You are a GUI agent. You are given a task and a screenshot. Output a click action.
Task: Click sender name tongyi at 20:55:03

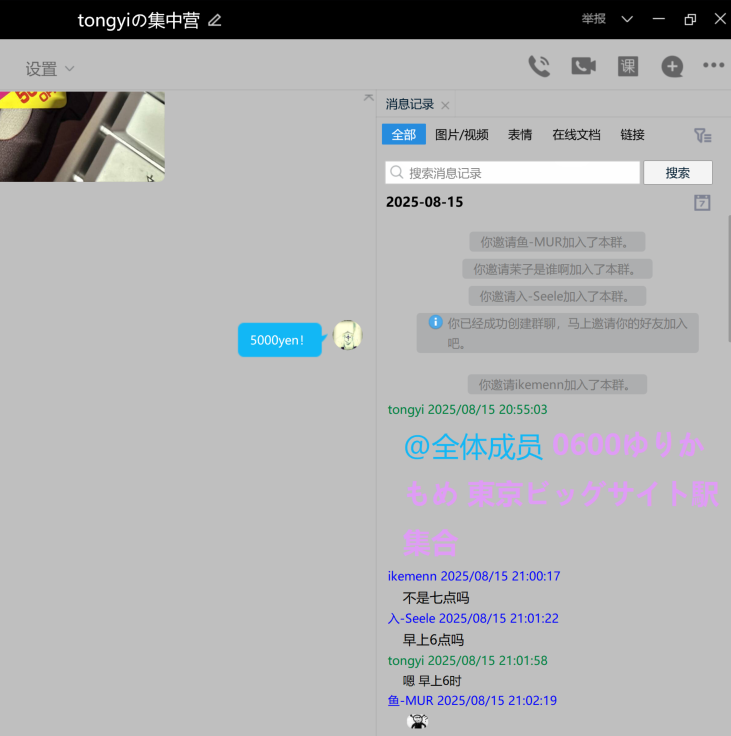pyautogui.click(x=406, y=410)
